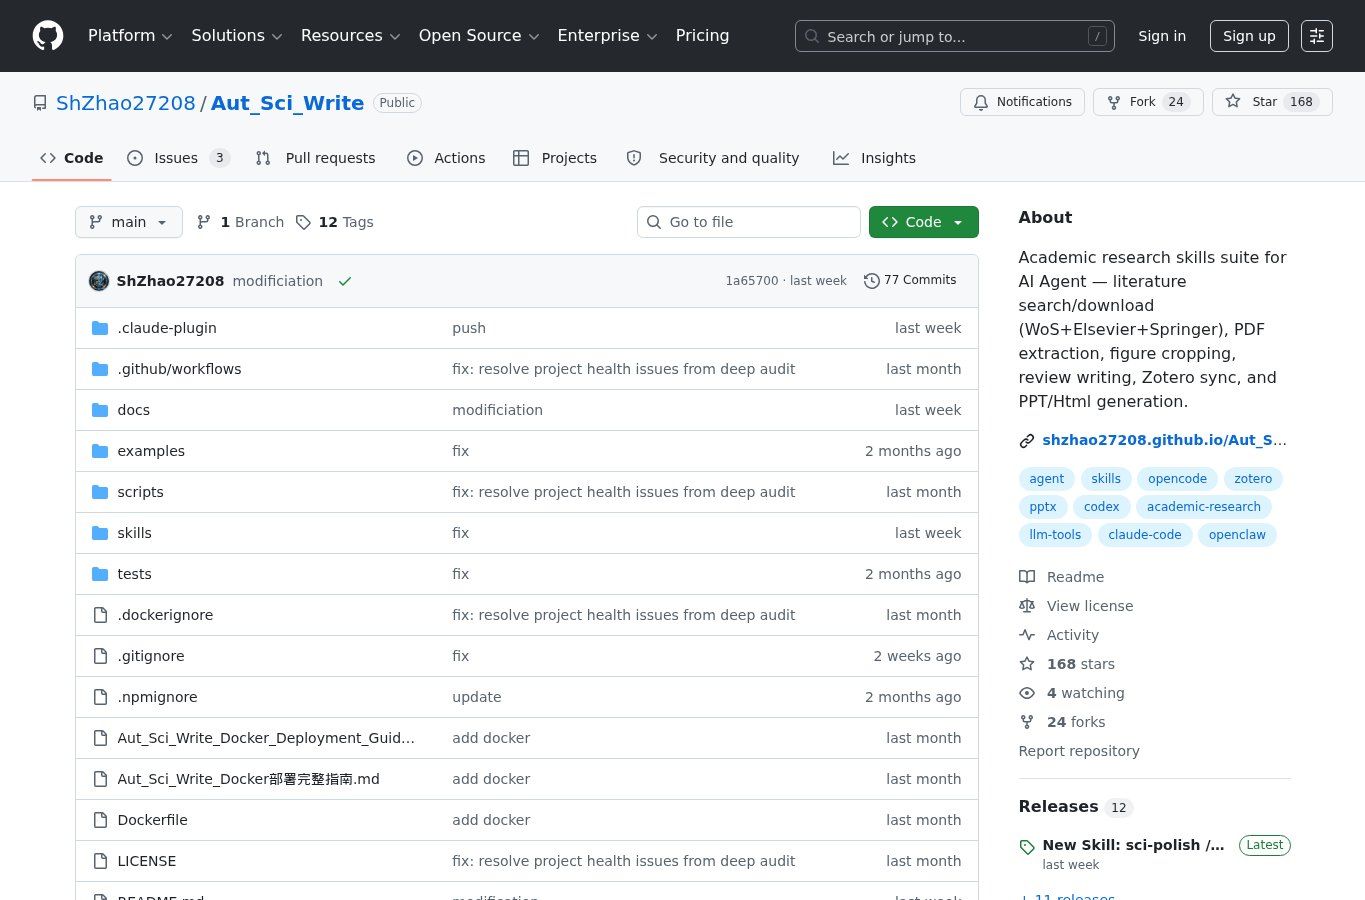The width and height of the screenshot is (1365, 900).
Task: Open the GitHub home logo
Action: tap(48, 36)
